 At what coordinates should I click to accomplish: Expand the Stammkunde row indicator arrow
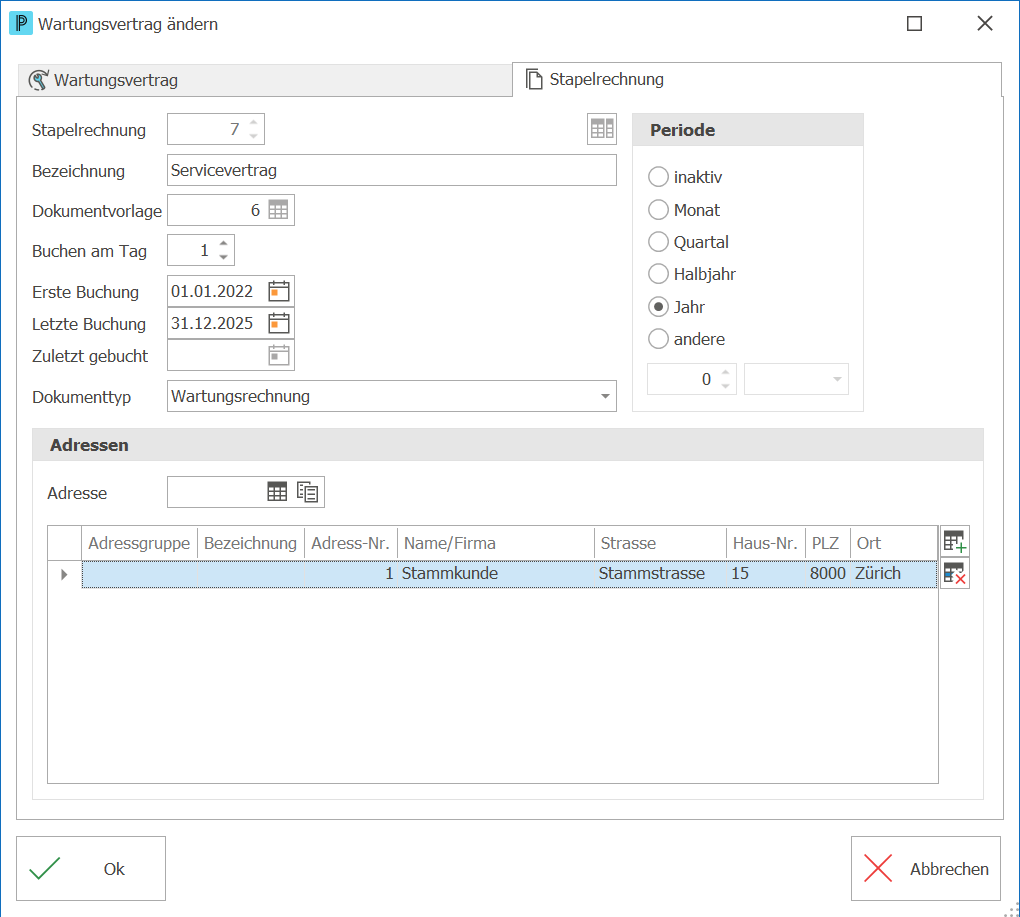pyautogui.click(x=64, y=574)
